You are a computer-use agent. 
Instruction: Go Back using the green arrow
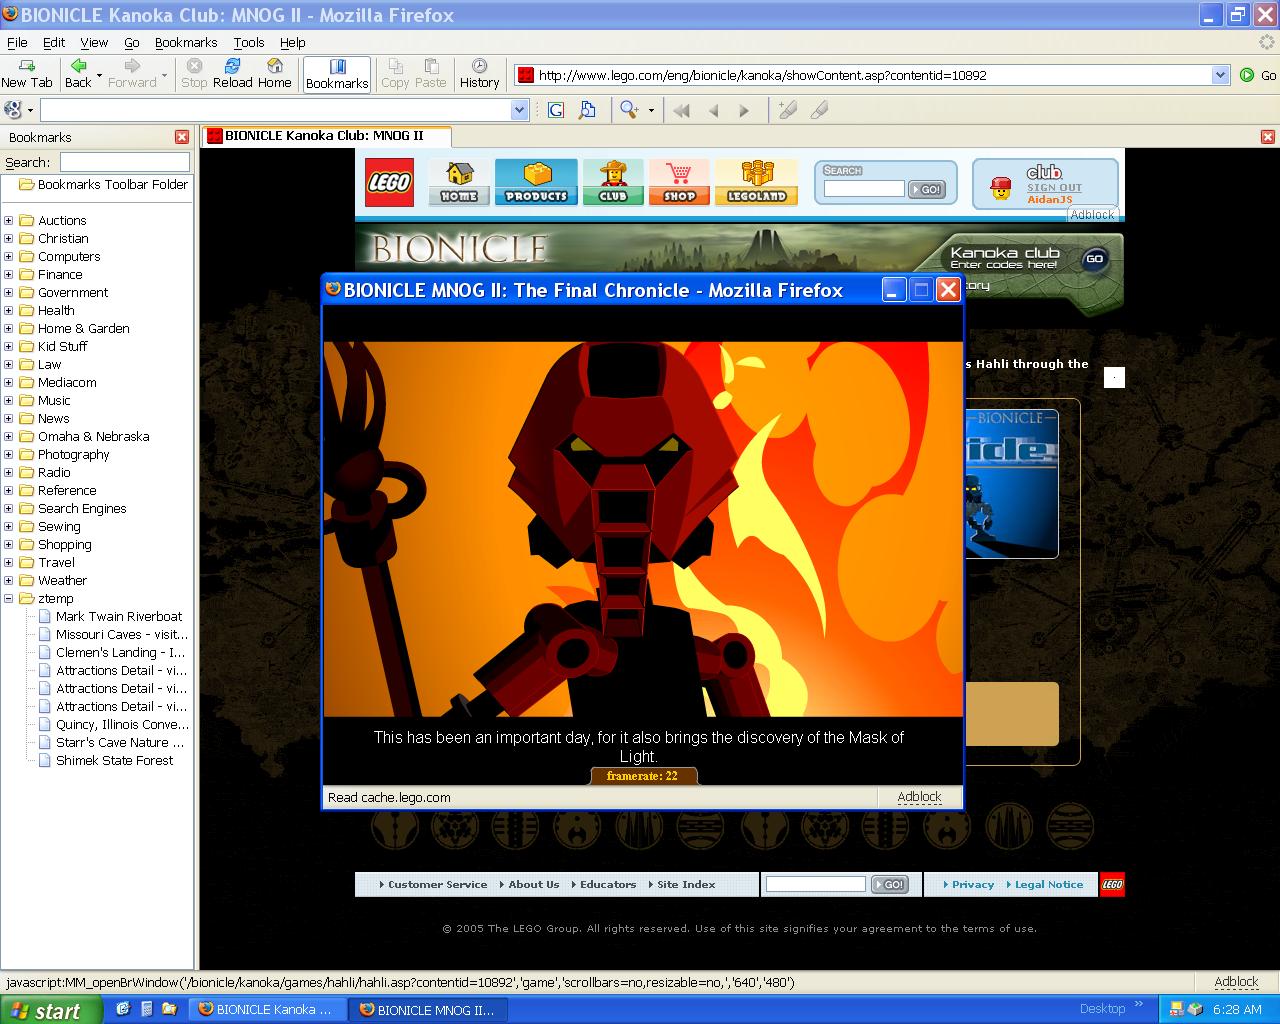coord(77,74)
